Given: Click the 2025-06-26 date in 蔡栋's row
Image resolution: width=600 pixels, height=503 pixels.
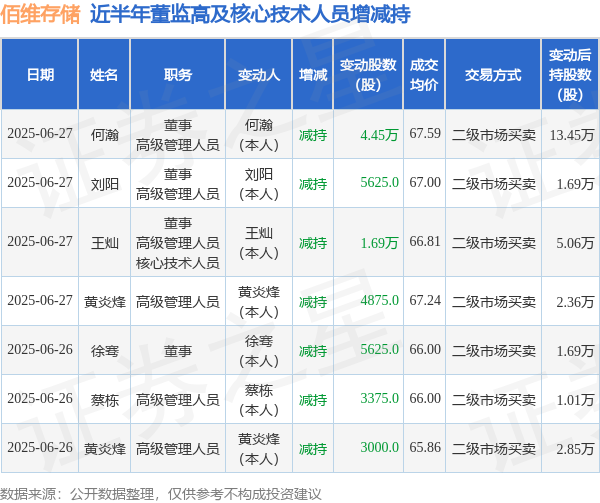Looking at the screenshot, I should (x=40, y=399).
